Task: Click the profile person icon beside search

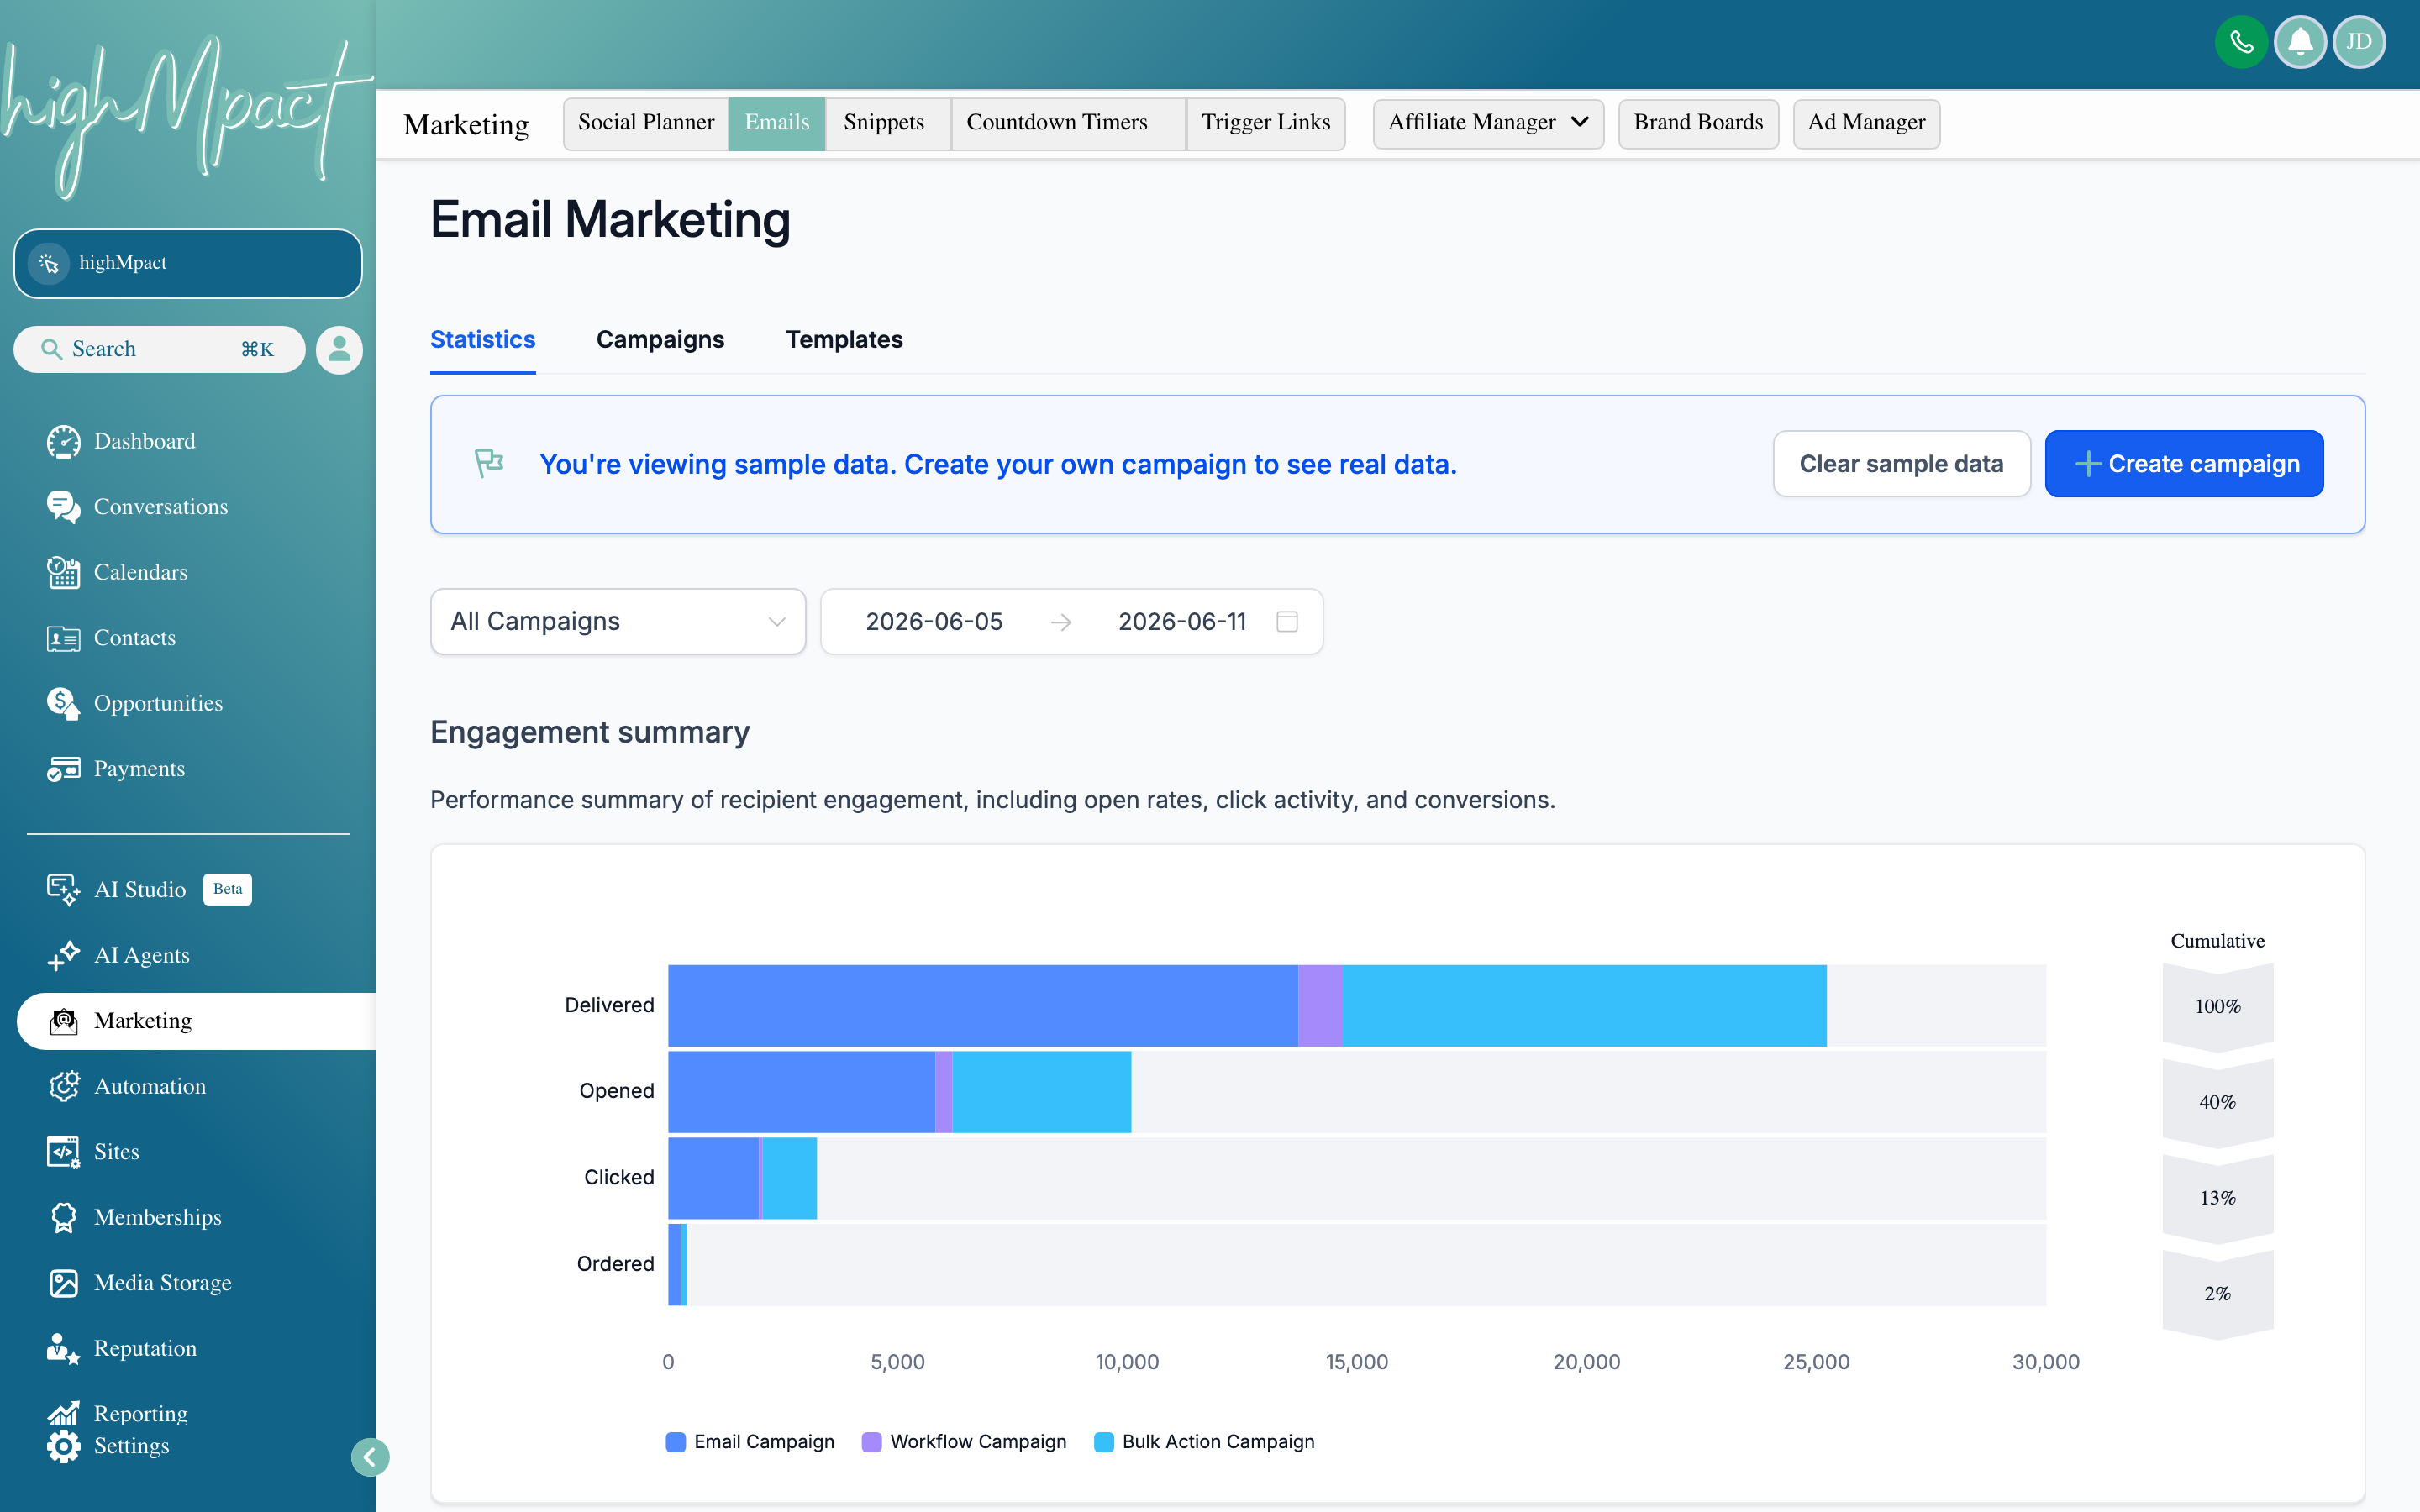Action: coord(339,350)
